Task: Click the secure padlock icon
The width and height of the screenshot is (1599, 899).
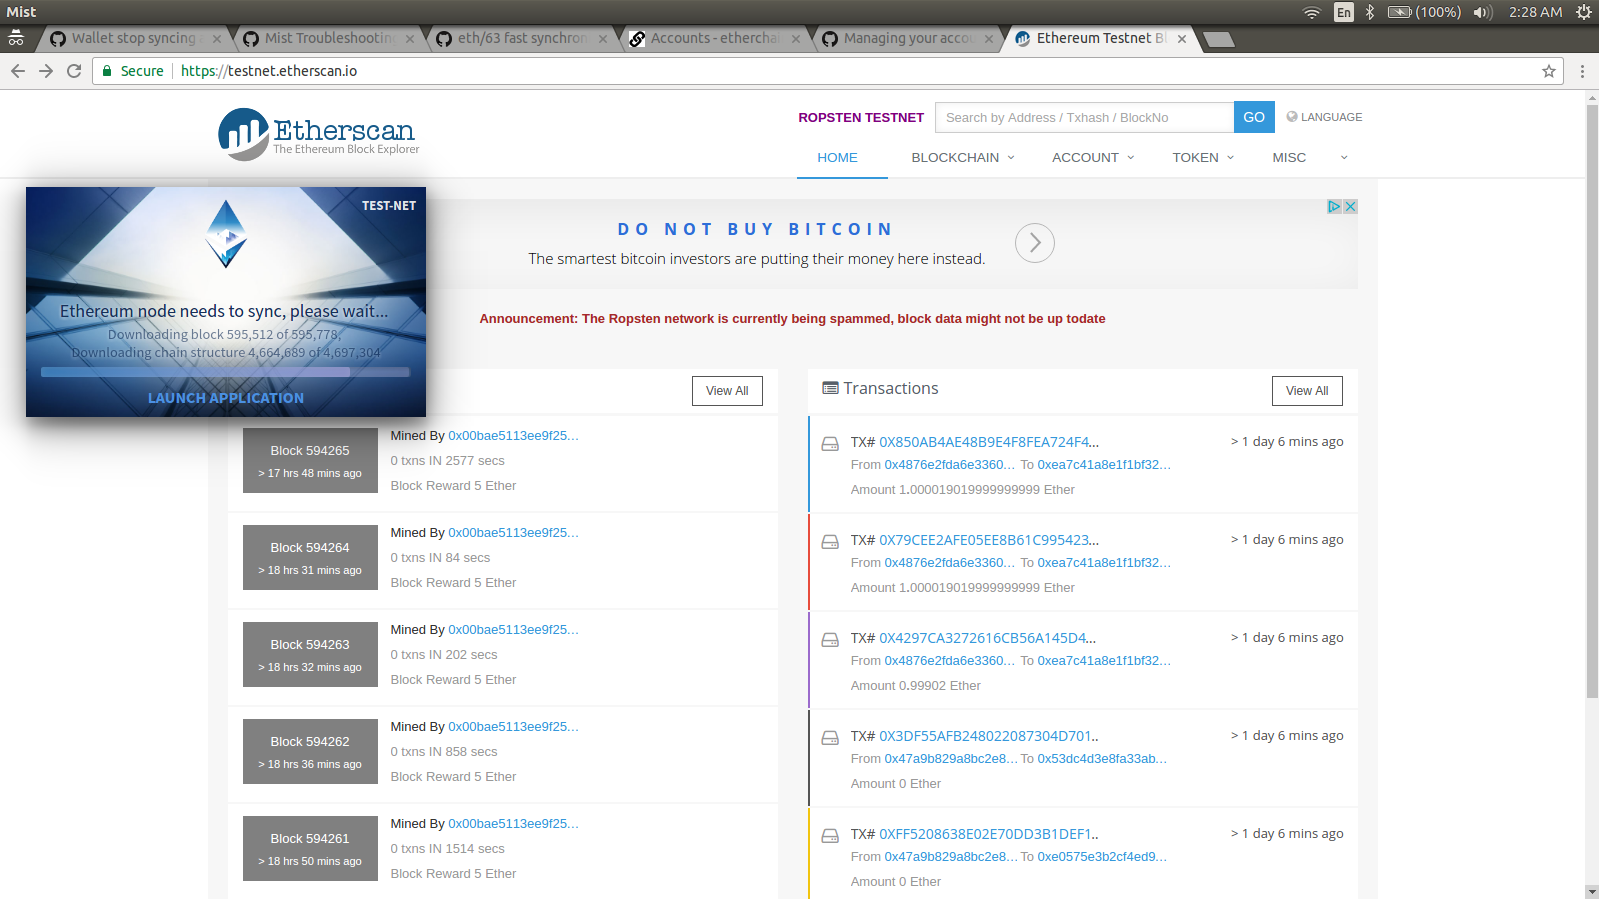Action: tap(107, 71)
